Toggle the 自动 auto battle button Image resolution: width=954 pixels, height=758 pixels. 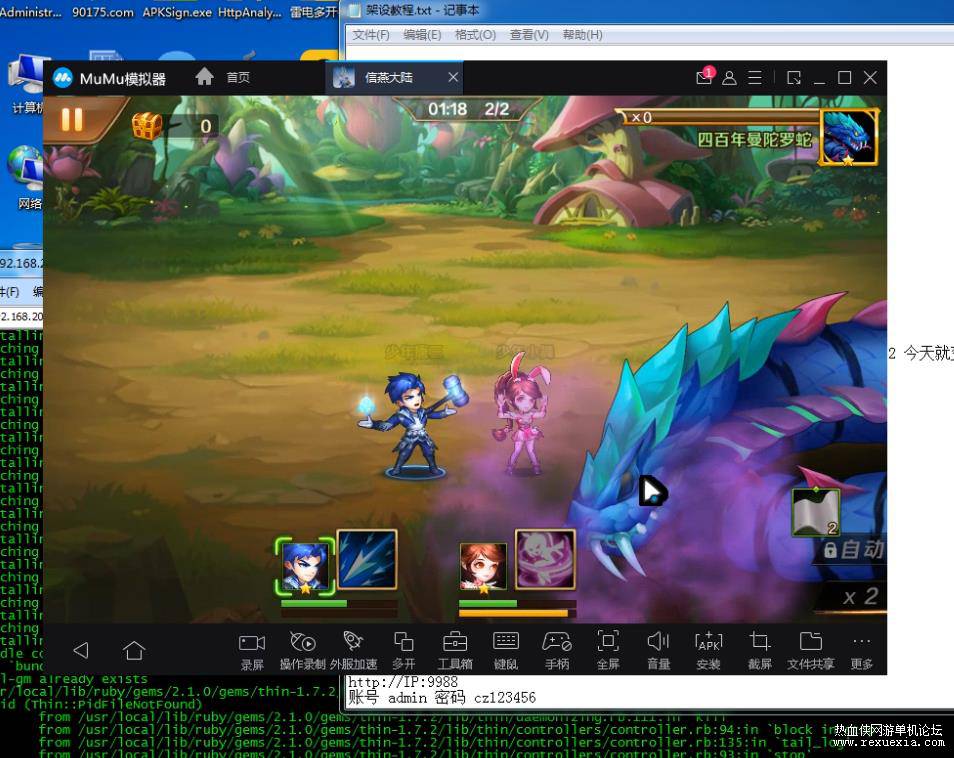pyautogui.click(x=852, y=550)
